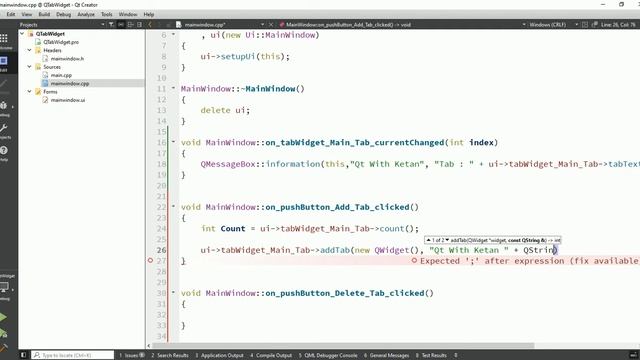Show the Search Results pane
Screen dimensions: 640x360
[x=170, y=356]
